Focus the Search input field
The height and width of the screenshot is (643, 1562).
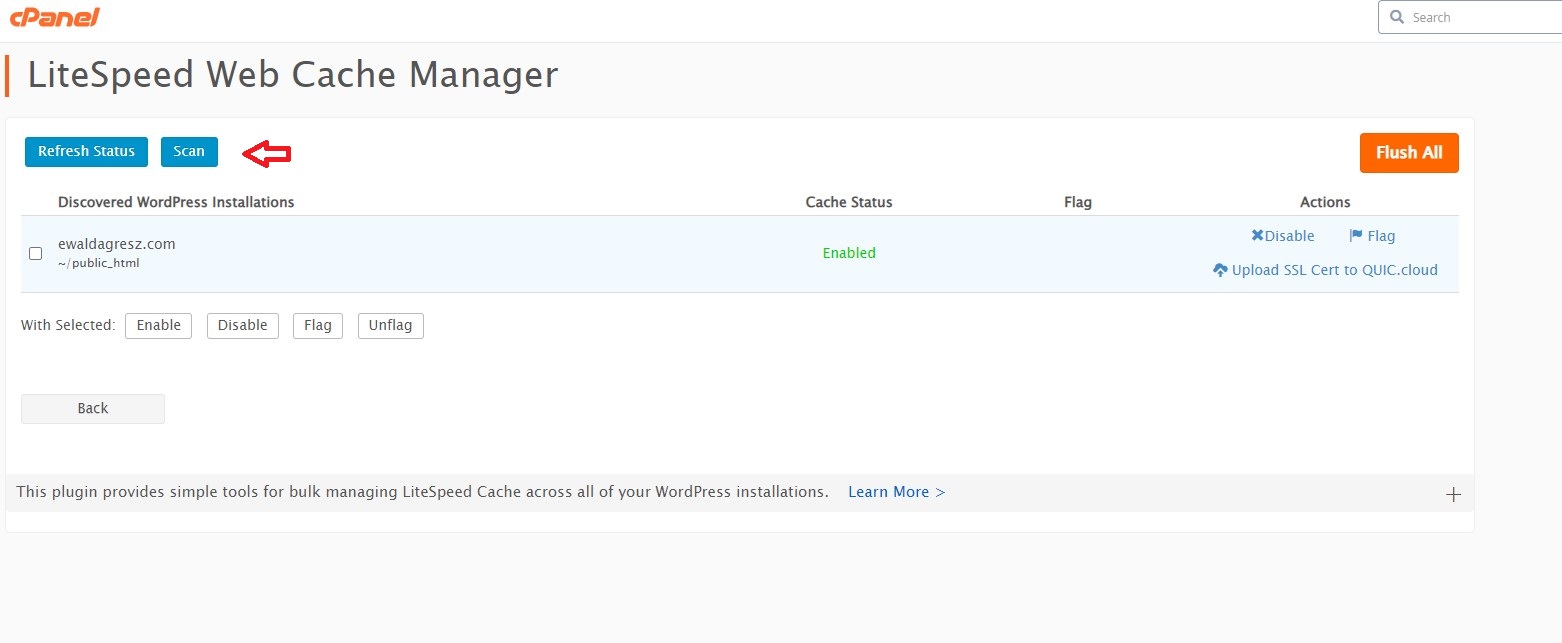(x=1470, y=17)
